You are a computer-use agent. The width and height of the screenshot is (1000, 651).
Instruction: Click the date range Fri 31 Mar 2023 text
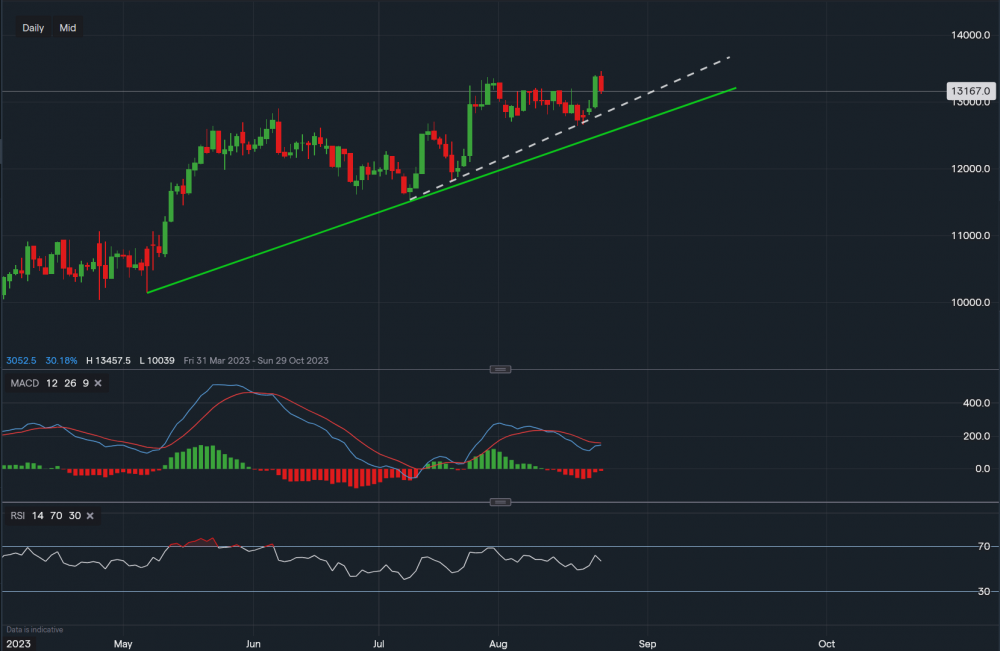pyautogui.click(x=200, y=361)
